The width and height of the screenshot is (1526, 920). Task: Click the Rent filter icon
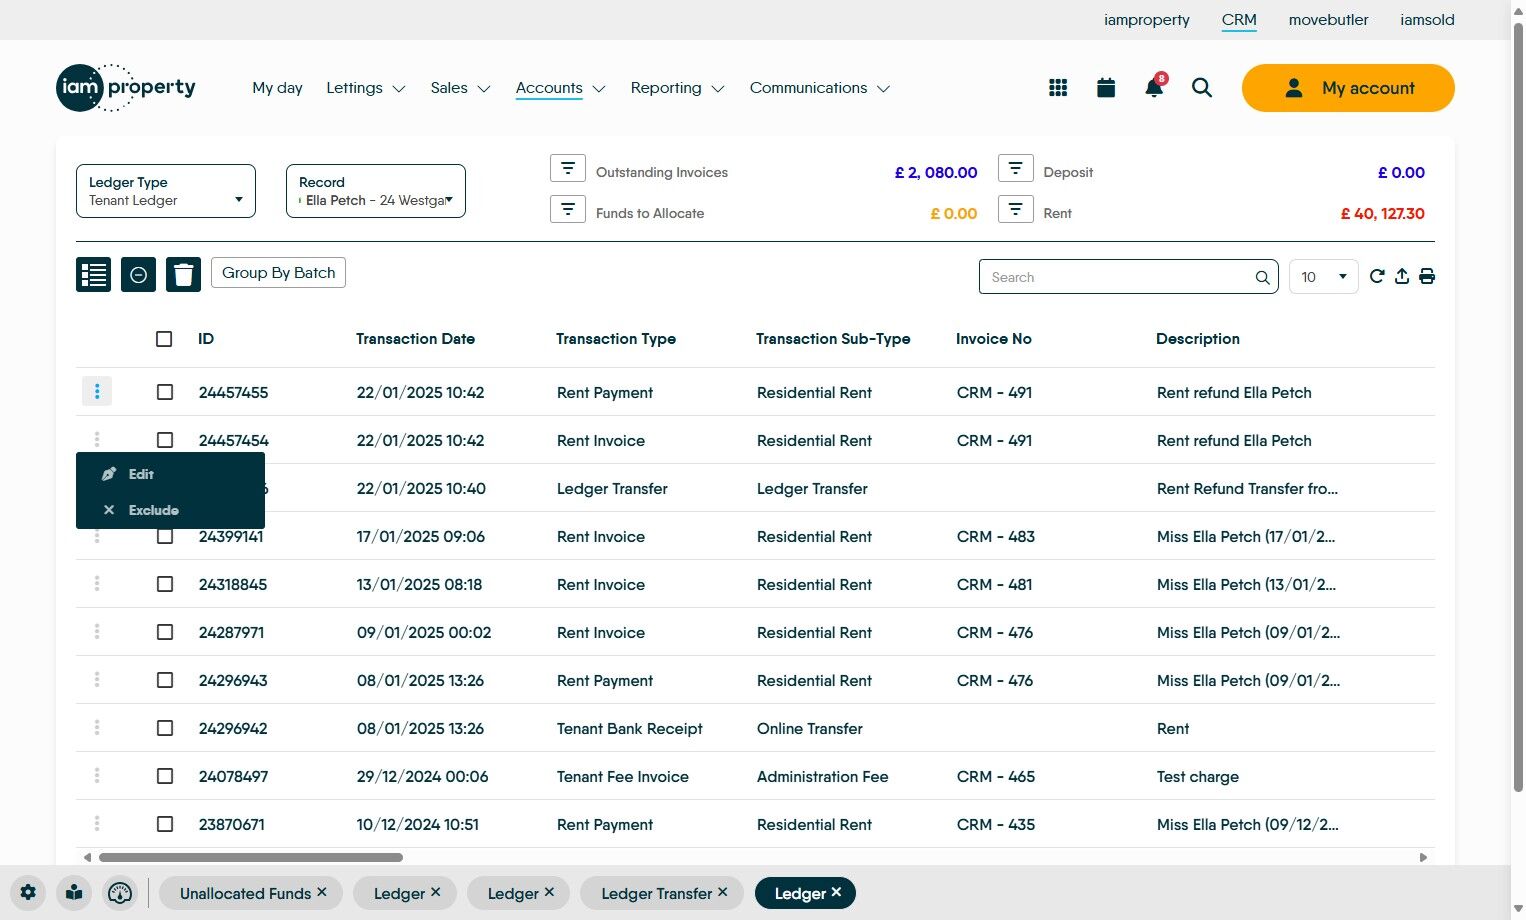[x=1015, y=209]
